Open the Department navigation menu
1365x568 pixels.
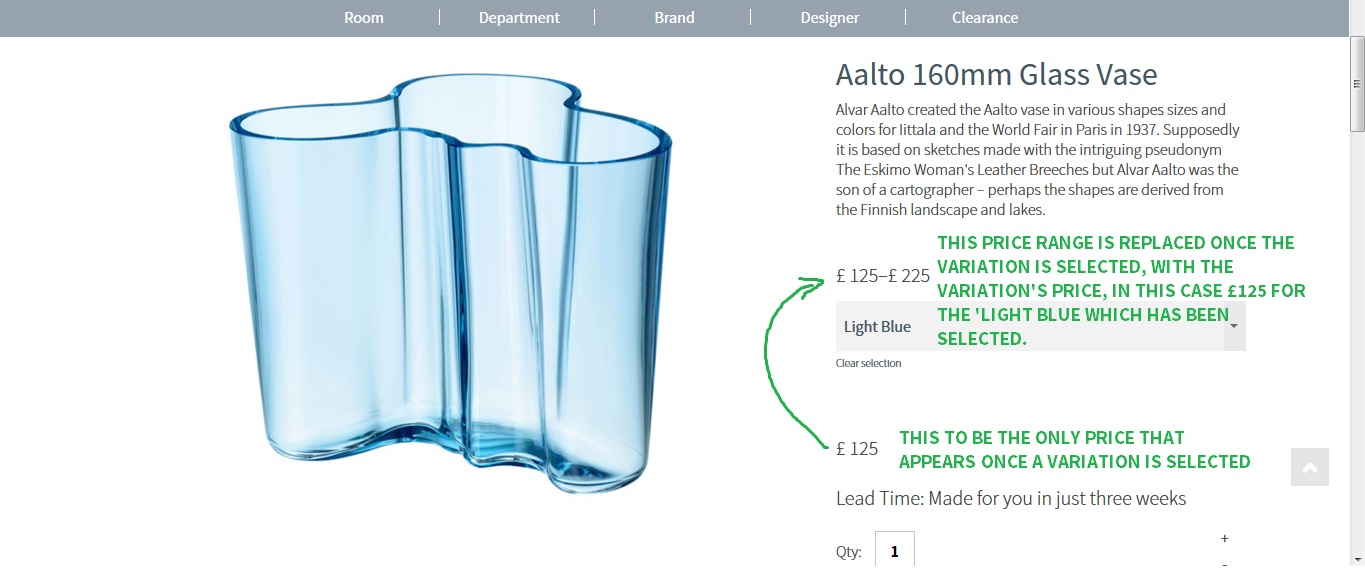click(519, 18)
